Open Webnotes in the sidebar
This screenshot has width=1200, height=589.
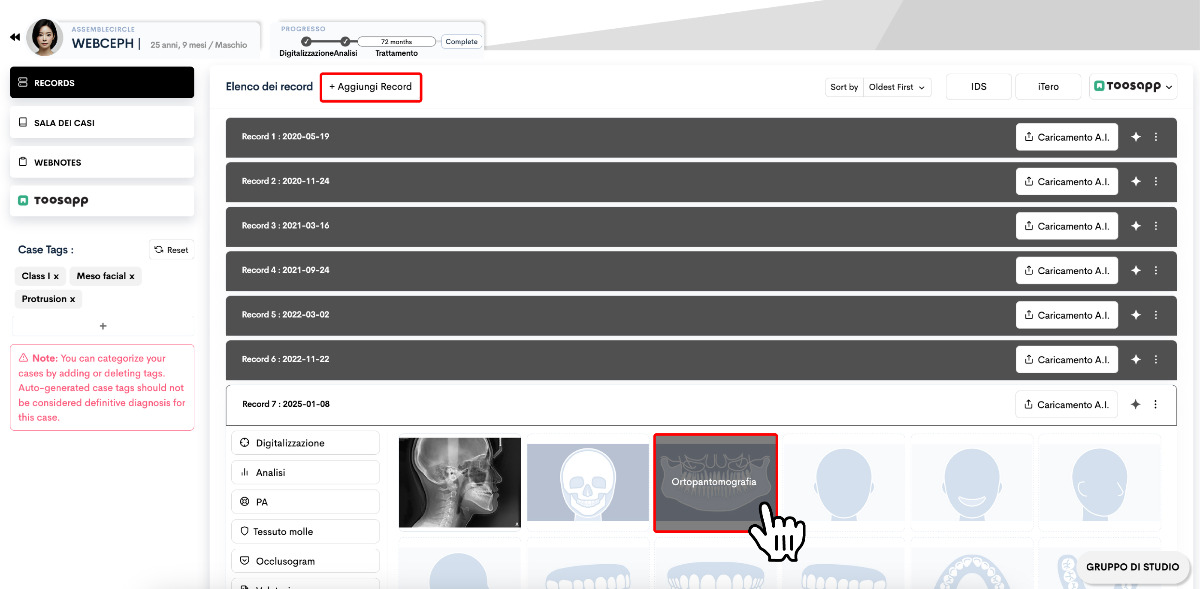101,162
